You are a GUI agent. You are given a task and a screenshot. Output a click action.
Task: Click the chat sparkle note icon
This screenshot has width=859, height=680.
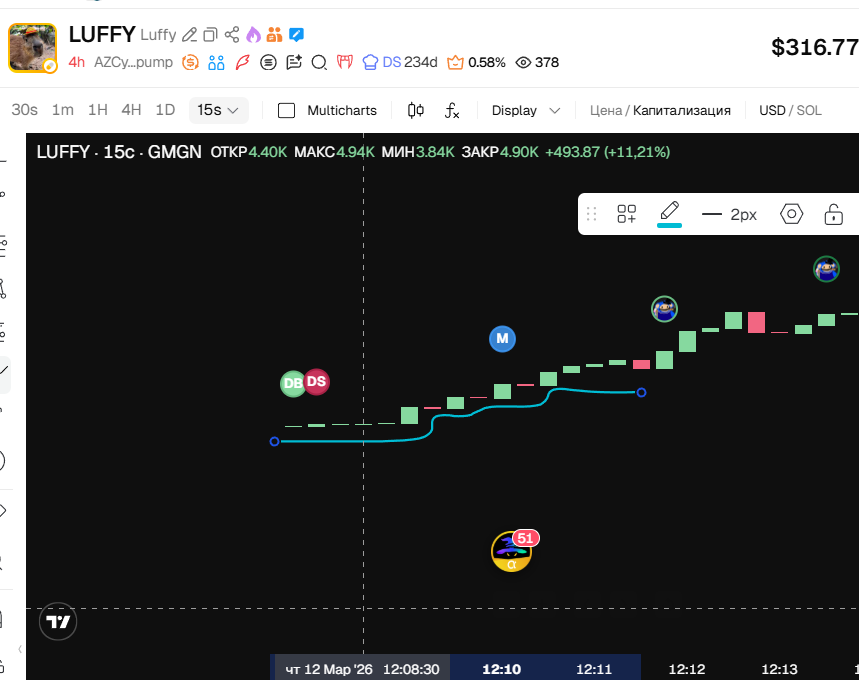point(294,62)
